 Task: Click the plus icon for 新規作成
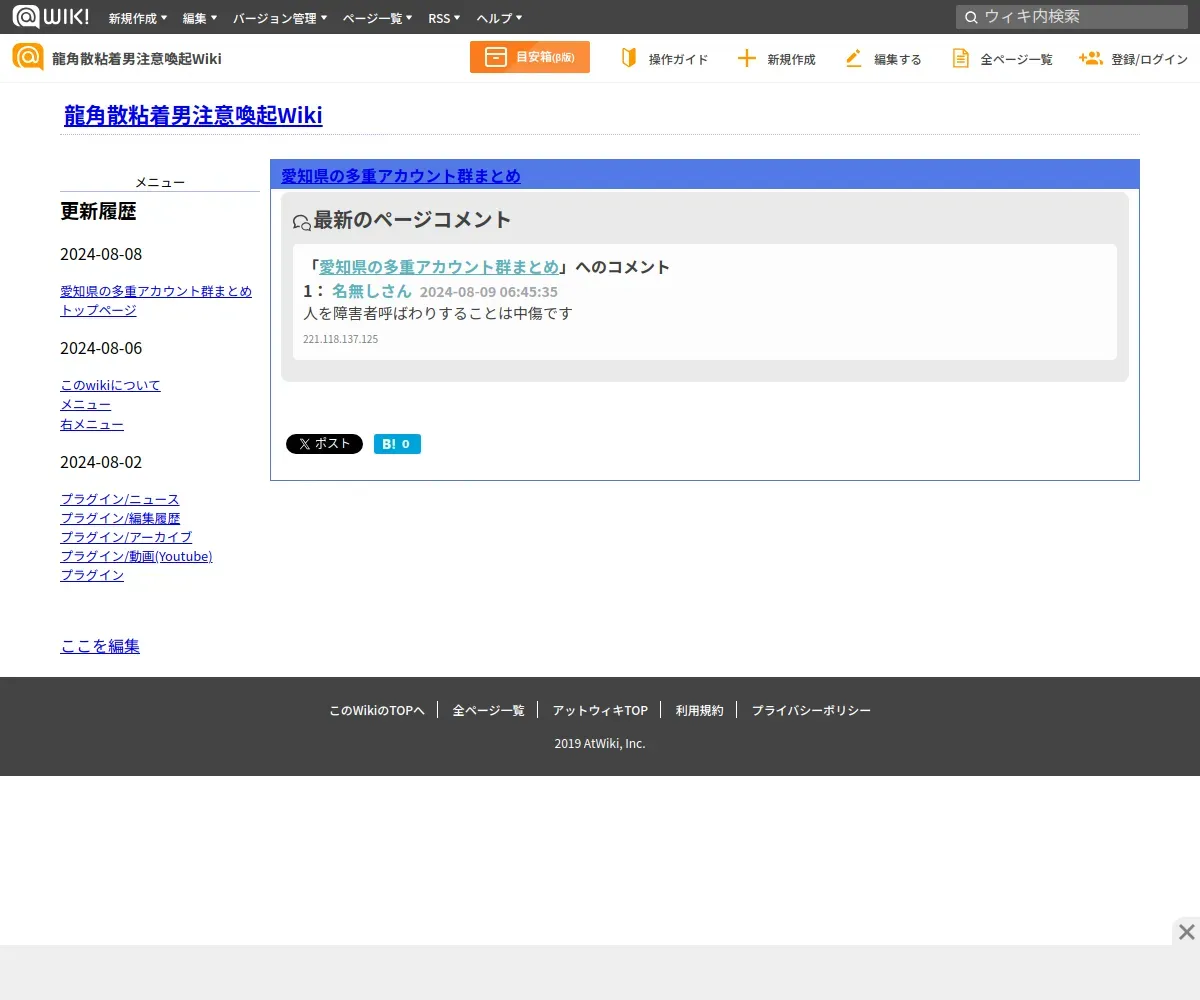pyautogui.click(x=746, y=58)
